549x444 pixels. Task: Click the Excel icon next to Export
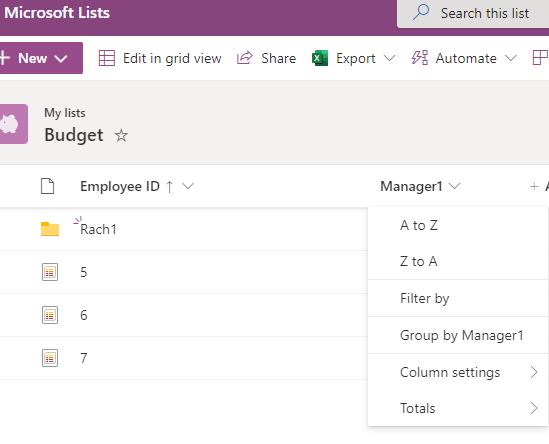coord(320,58)
